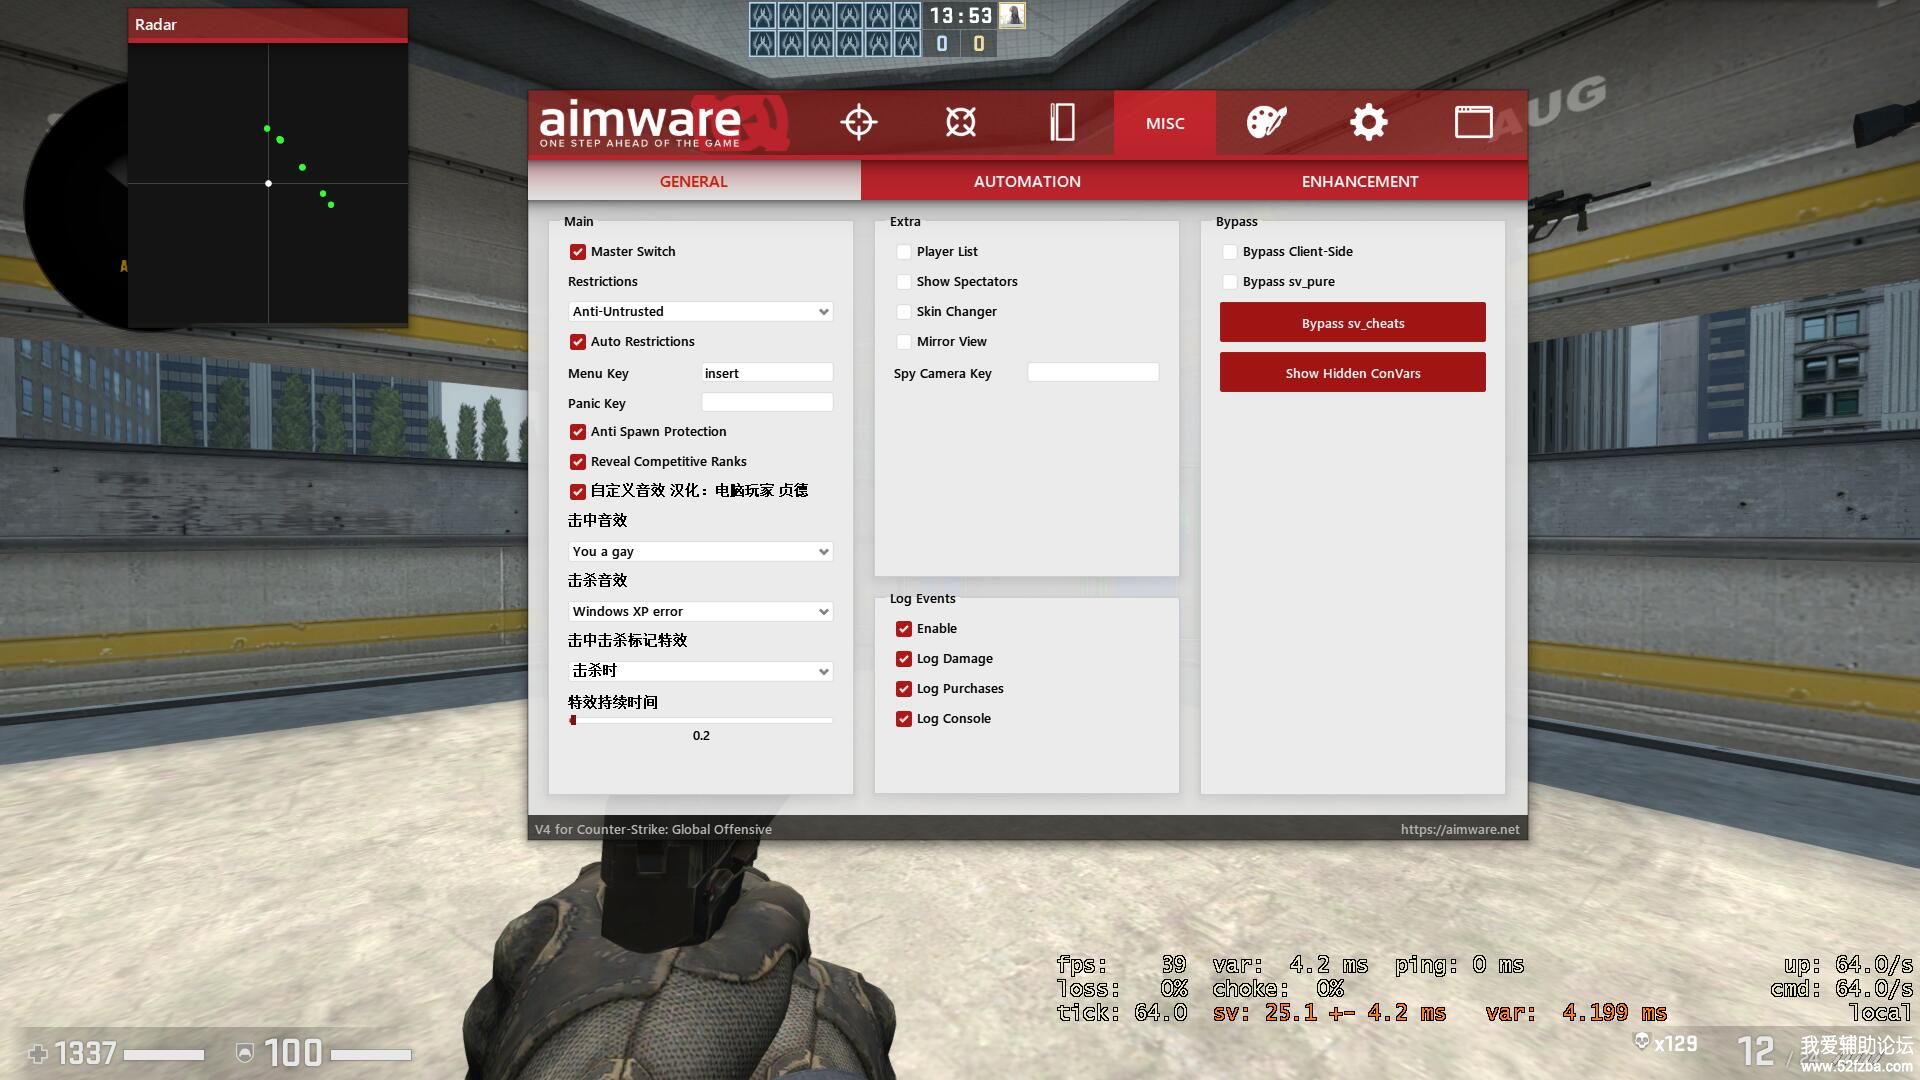This screenshot has height=1080, width=1920.
Task: Click 'V4 for Counter-Strike: Global Offensive' text
Action: click(x=653, y=829)
